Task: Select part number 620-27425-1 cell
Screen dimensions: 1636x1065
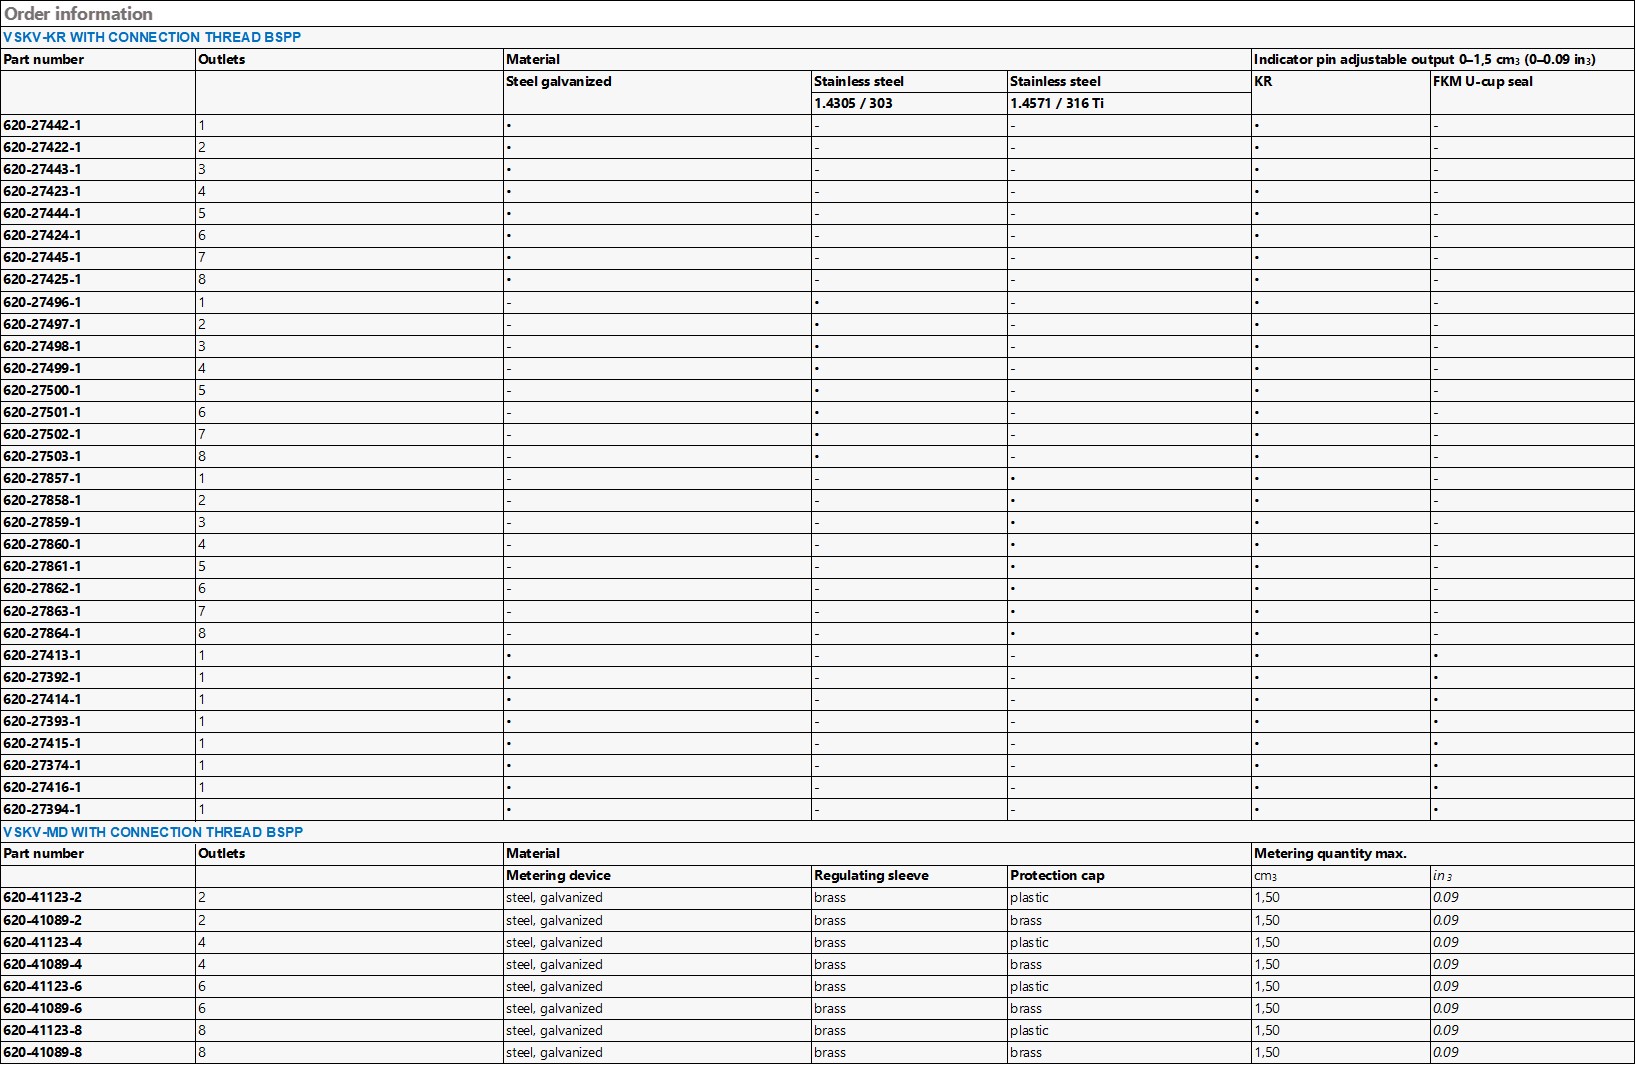Action: click(x=43, y=279)
